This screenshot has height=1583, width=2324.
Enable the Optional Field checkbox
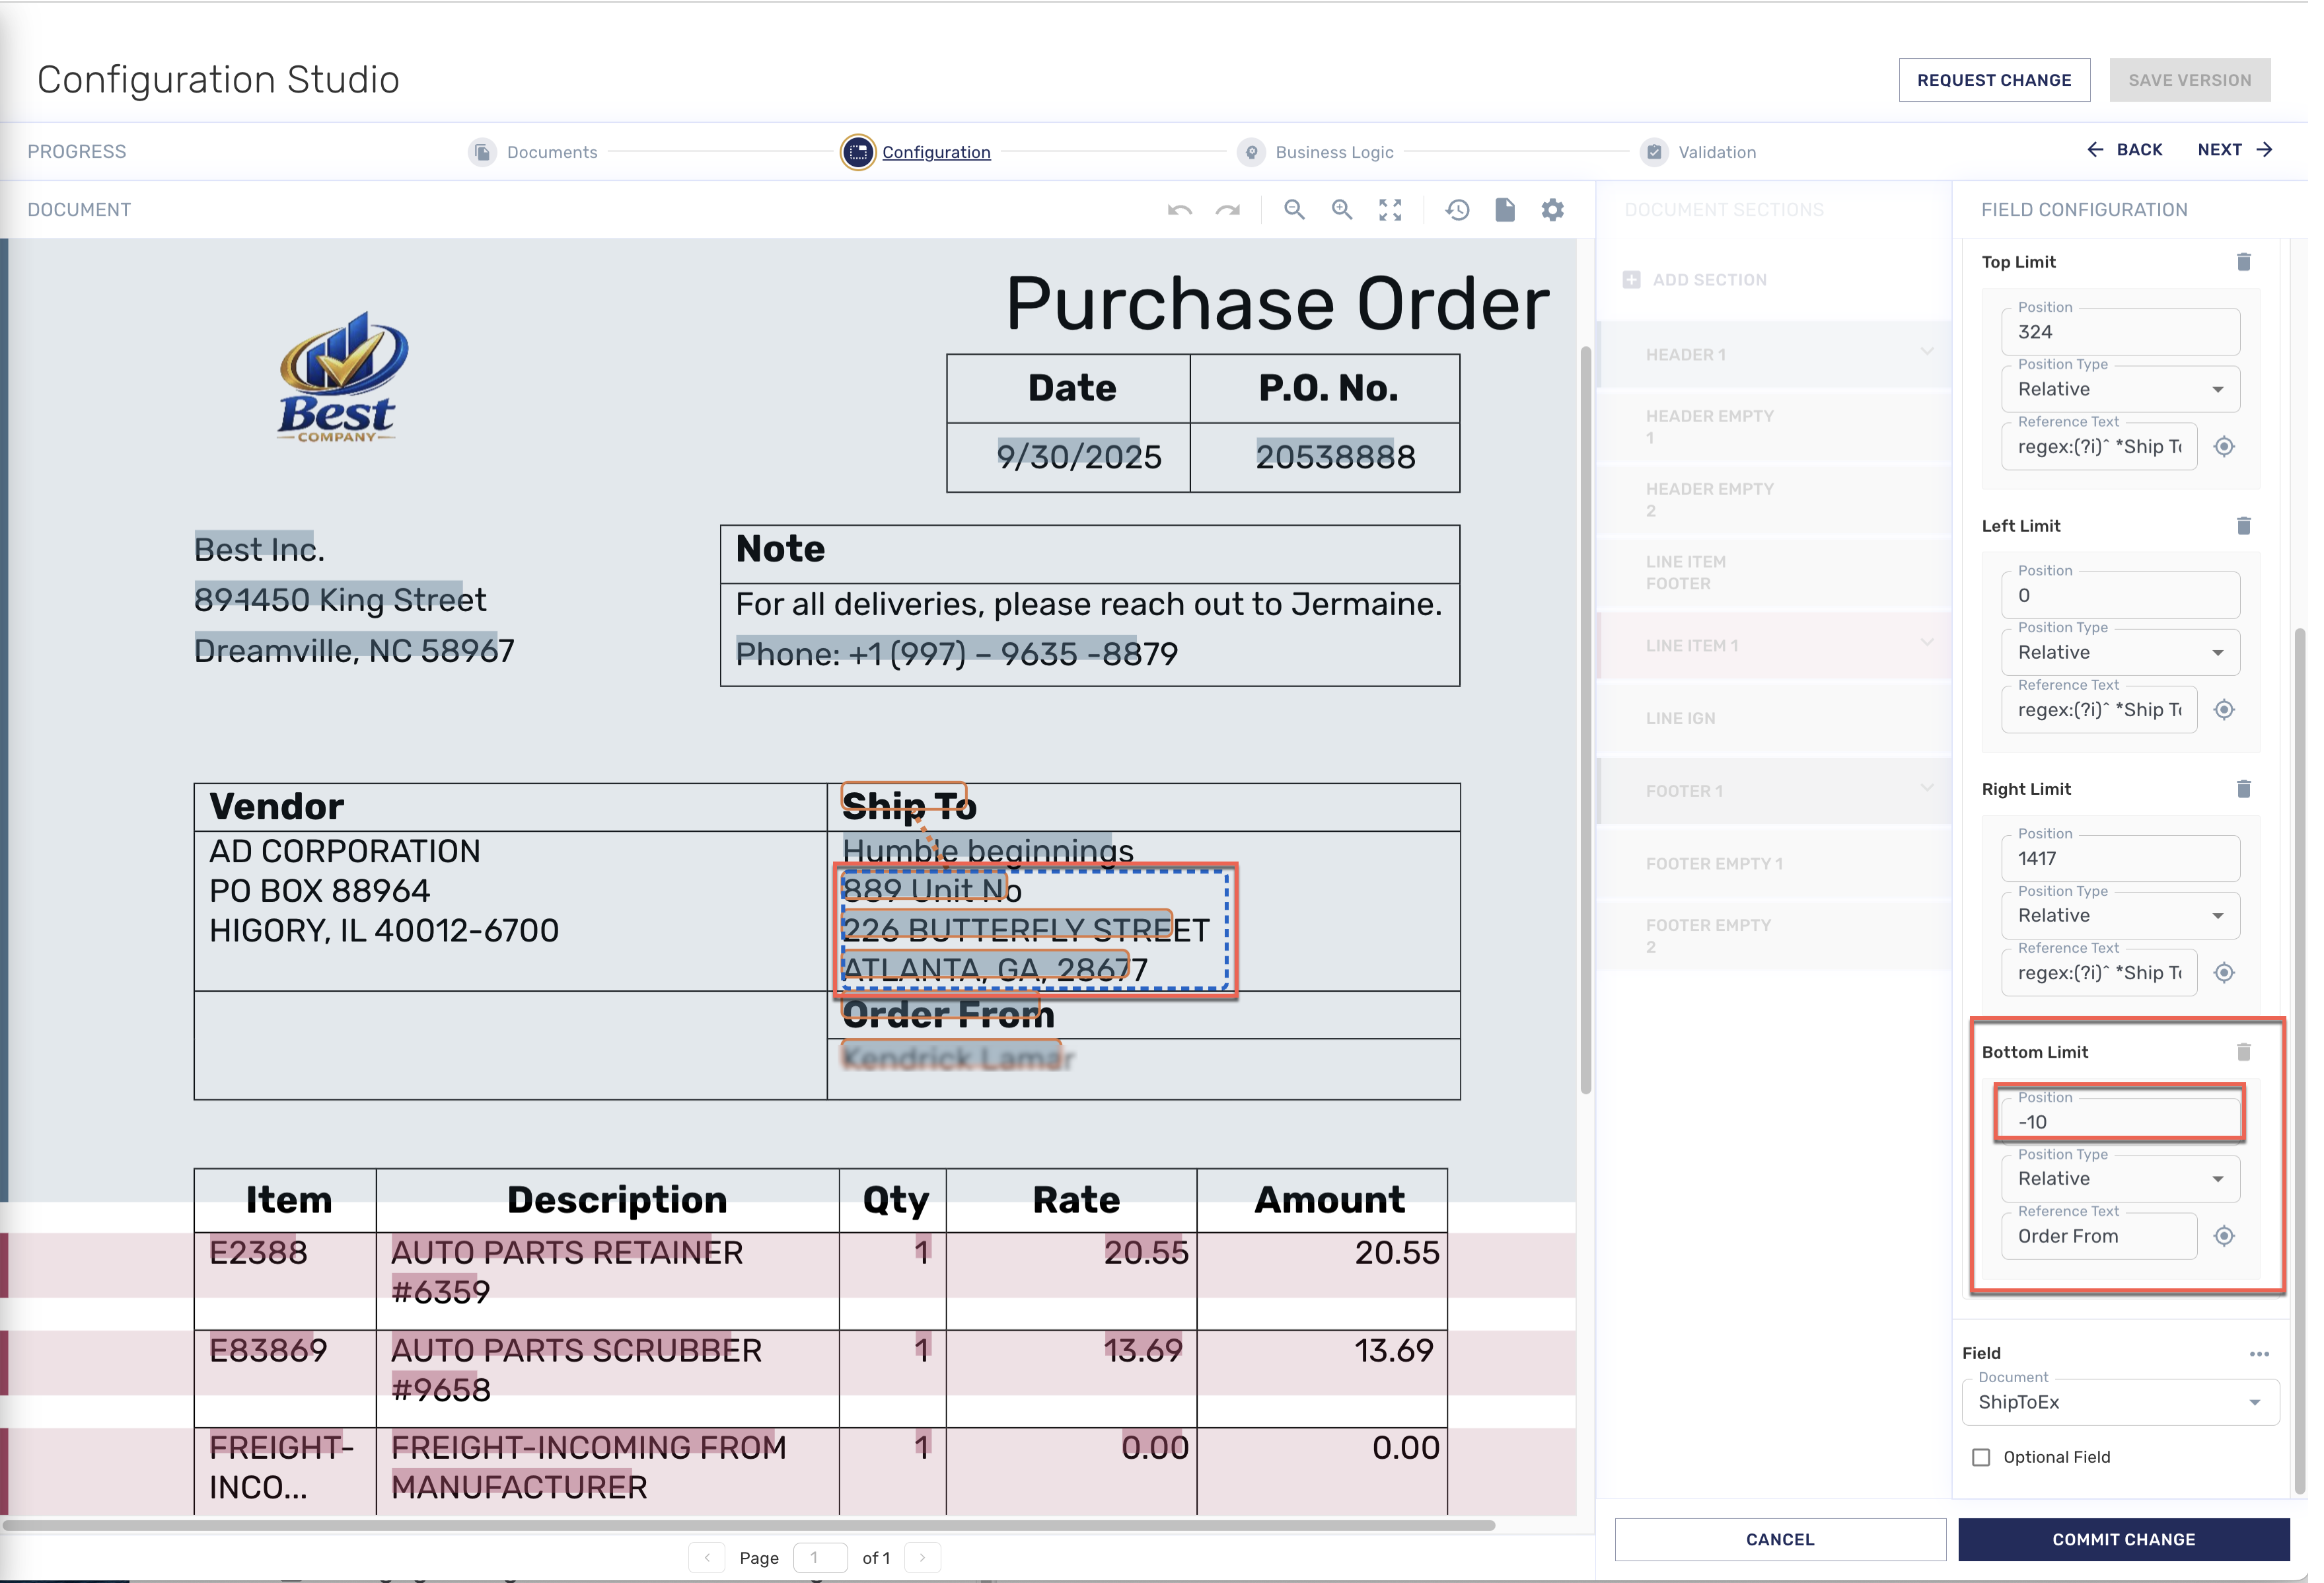point(1981,1457)
